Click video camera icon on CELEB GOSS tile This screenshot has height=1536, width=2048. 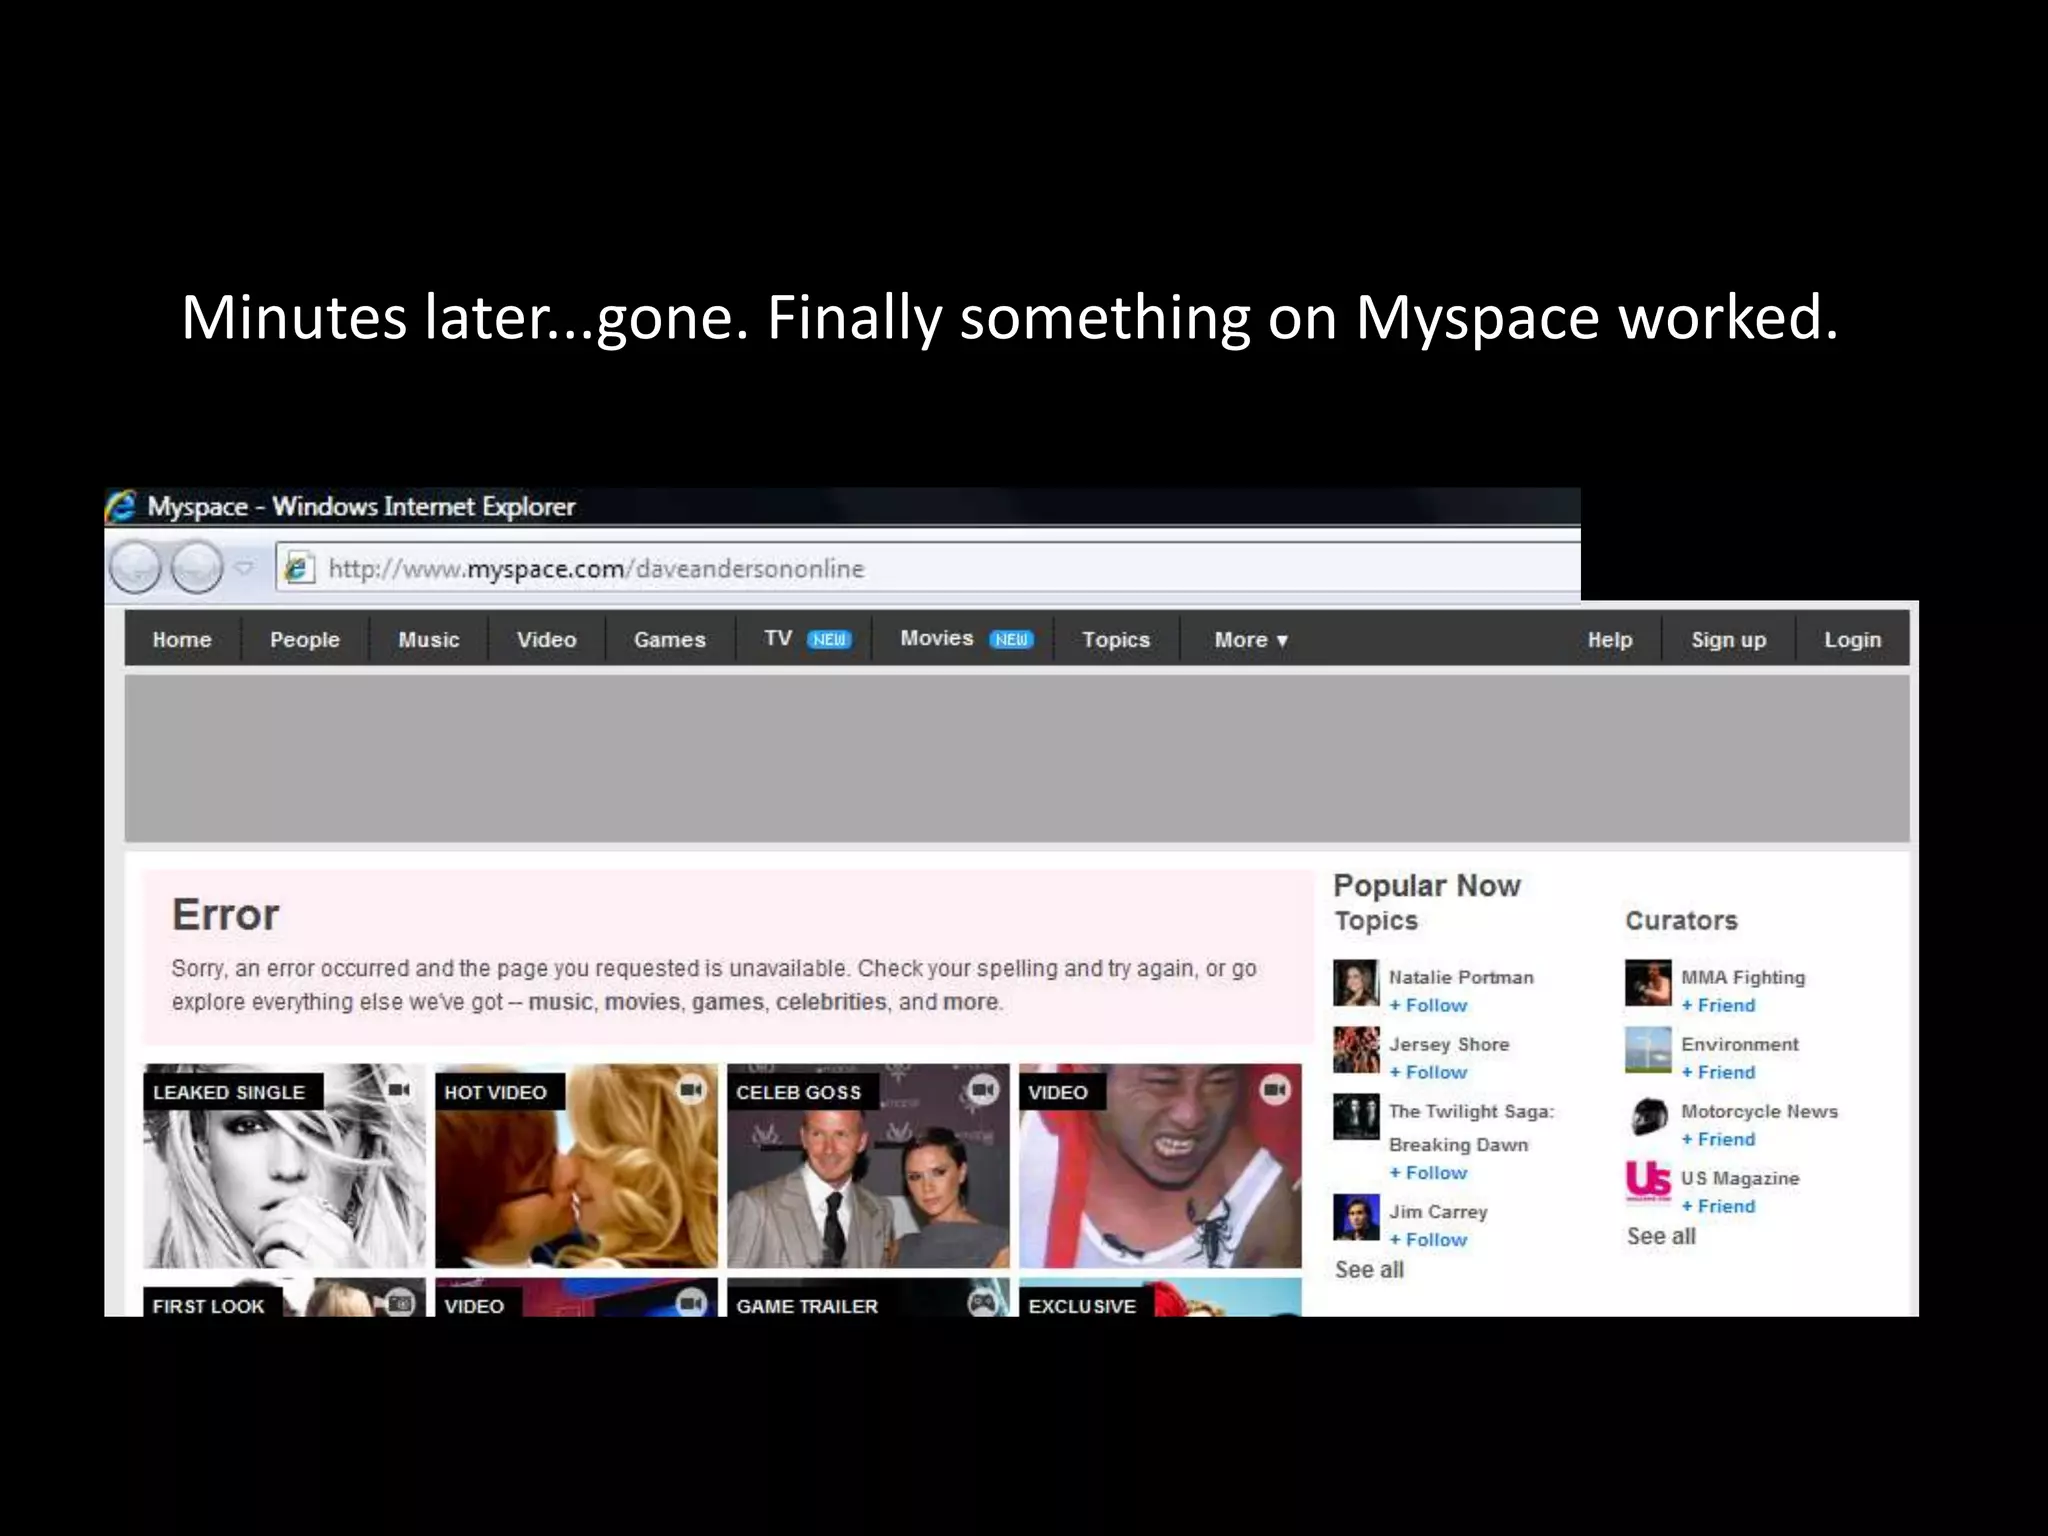tap(983, 1090)
